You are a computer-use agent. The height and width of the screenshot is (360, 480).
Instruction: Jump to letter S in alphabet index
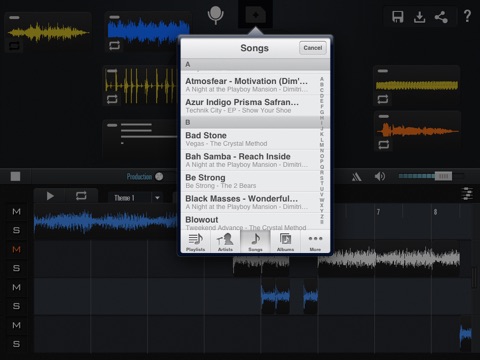pyautogui.click(x=322, y=178)
